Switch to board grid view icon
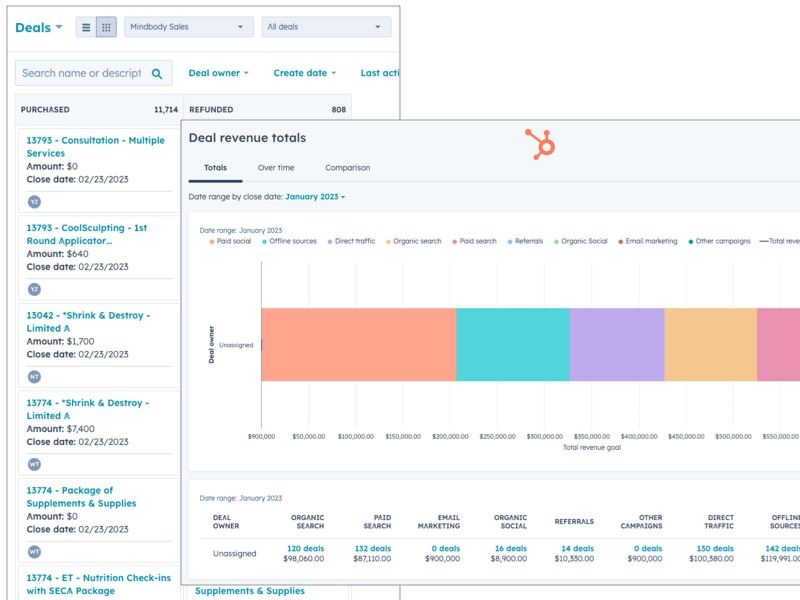The width and height of the screenshot is (800, 600). (106, 27)
